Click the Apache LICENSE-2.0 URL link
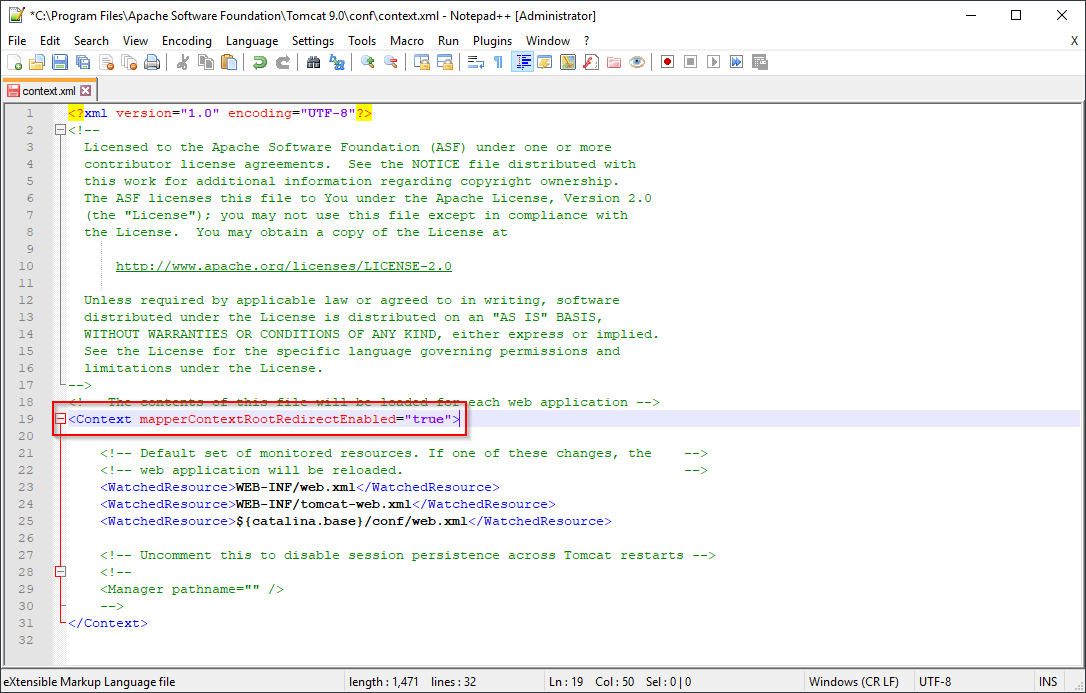The width and height of the screenshot is (1086, 693). click(x=283, y=266)
